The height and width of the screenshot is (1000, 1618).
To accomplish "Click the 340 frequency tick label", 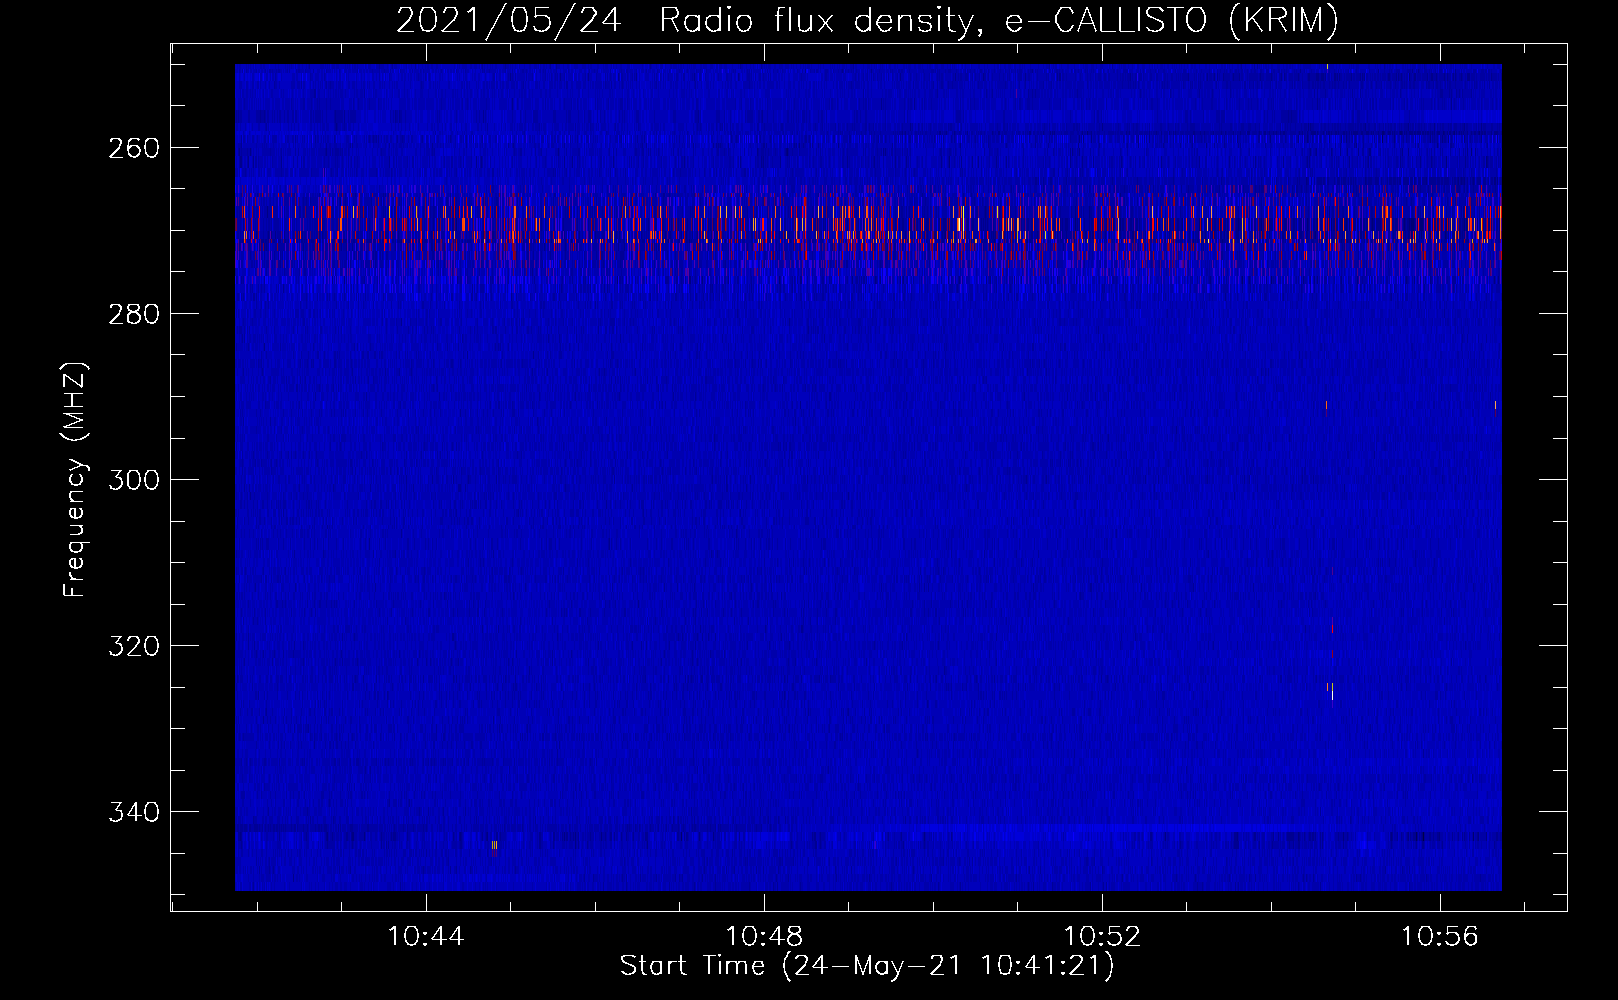I will [x=134, y=812].
